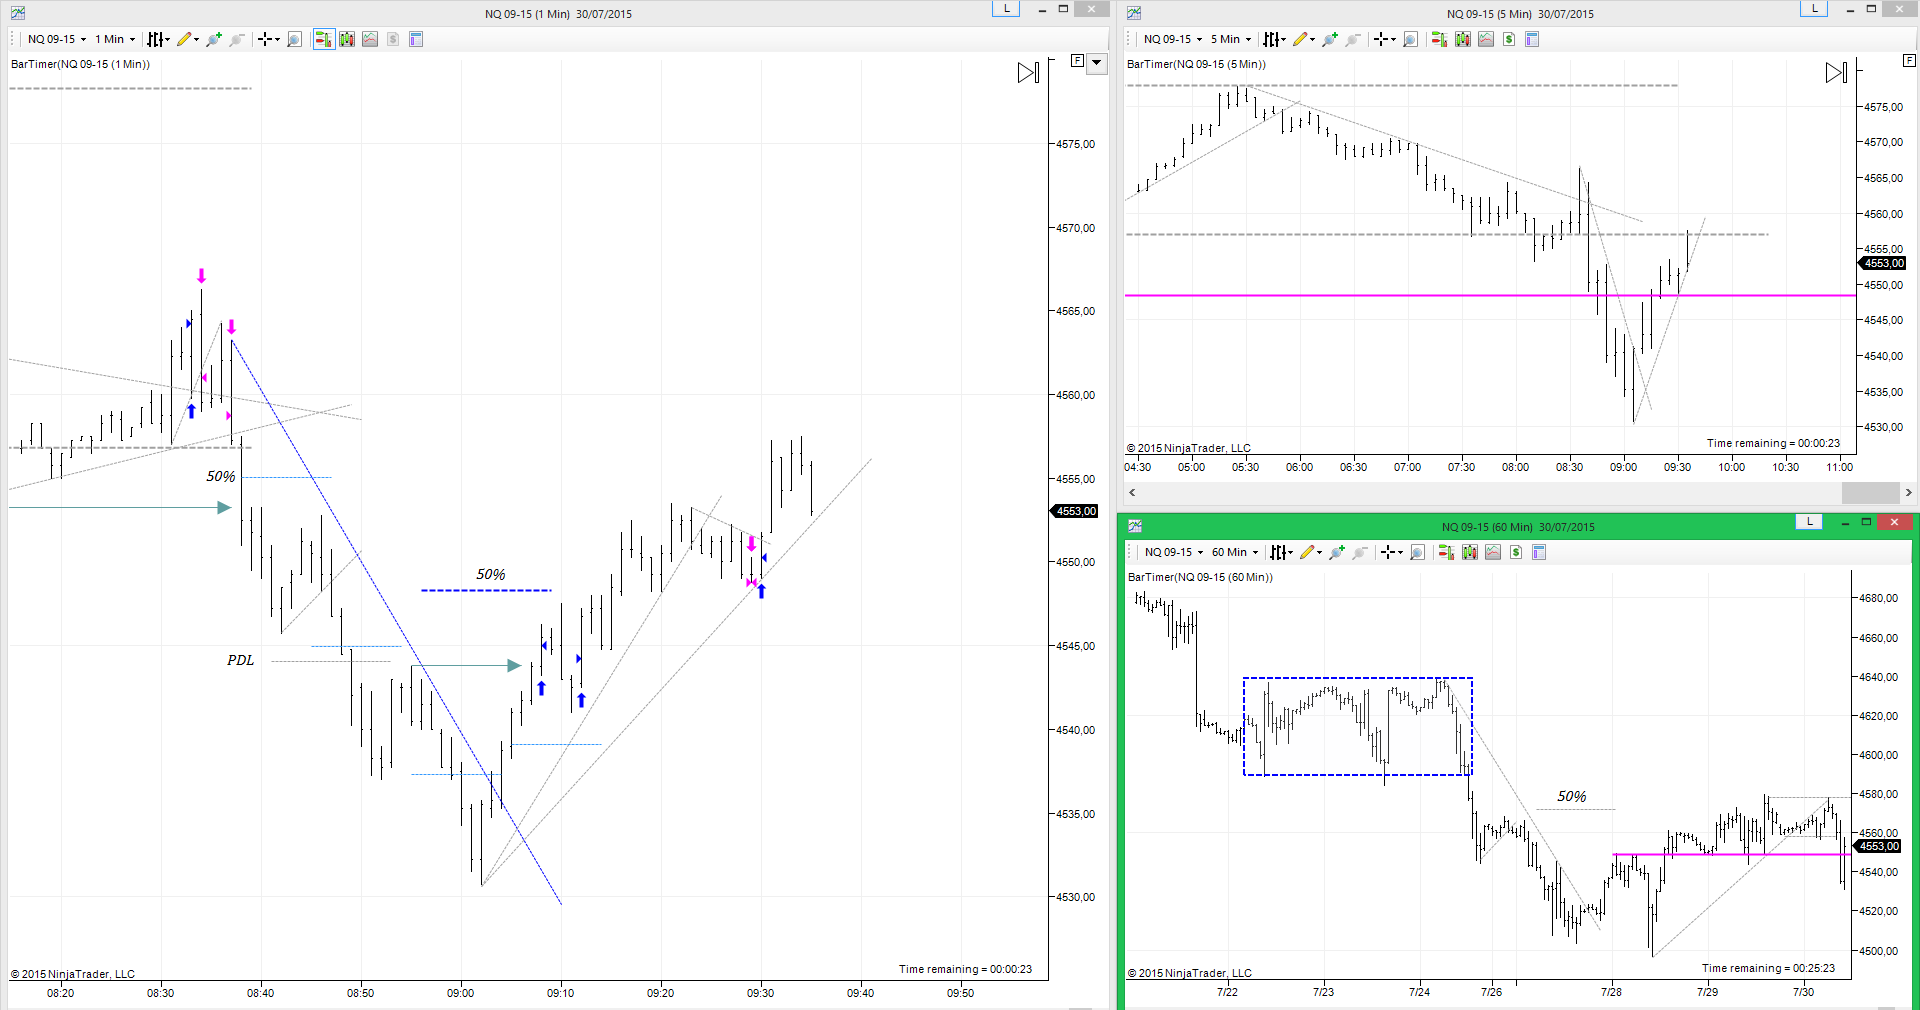Click zoom in icon in 1 Min chart
Screen dimensions: 1920x1010
(x=213, y=39)
